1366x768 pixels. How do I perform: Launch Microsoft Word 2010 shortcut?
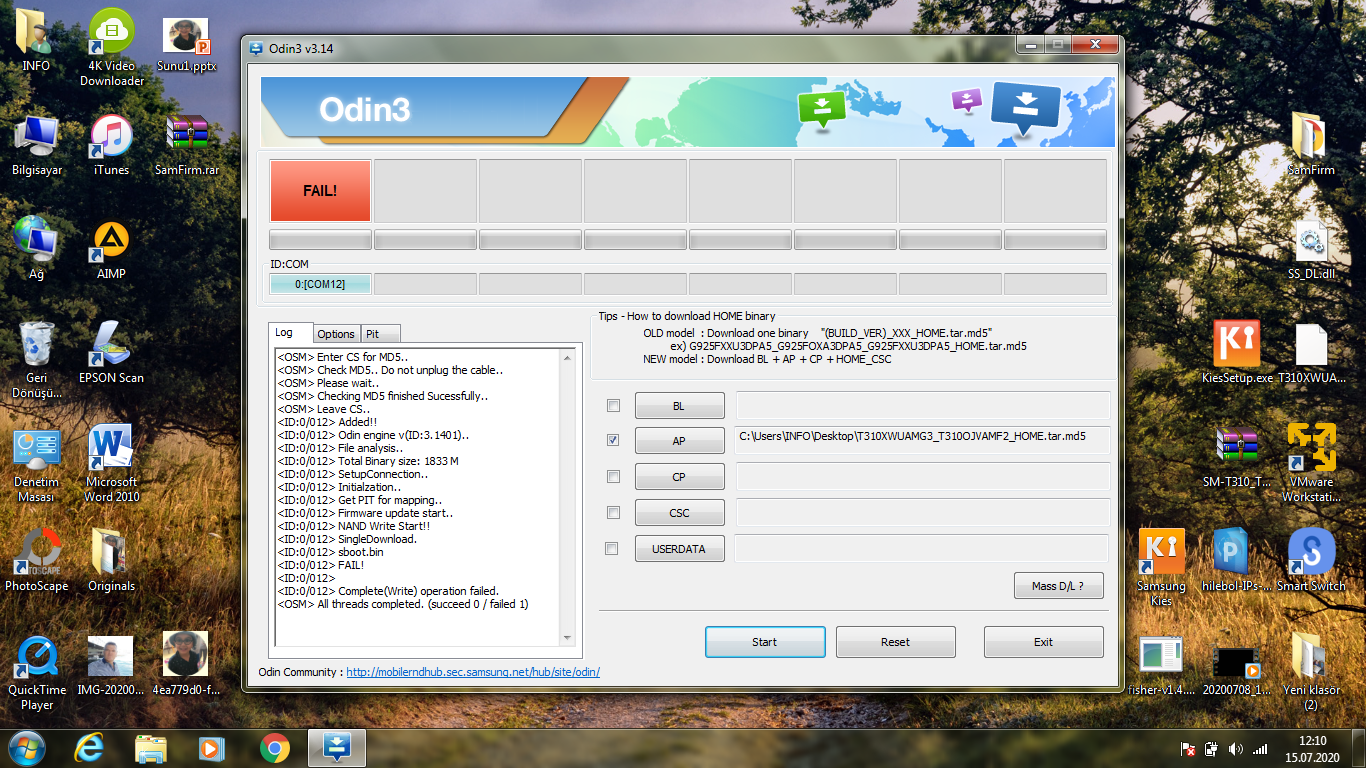(111, 465)
